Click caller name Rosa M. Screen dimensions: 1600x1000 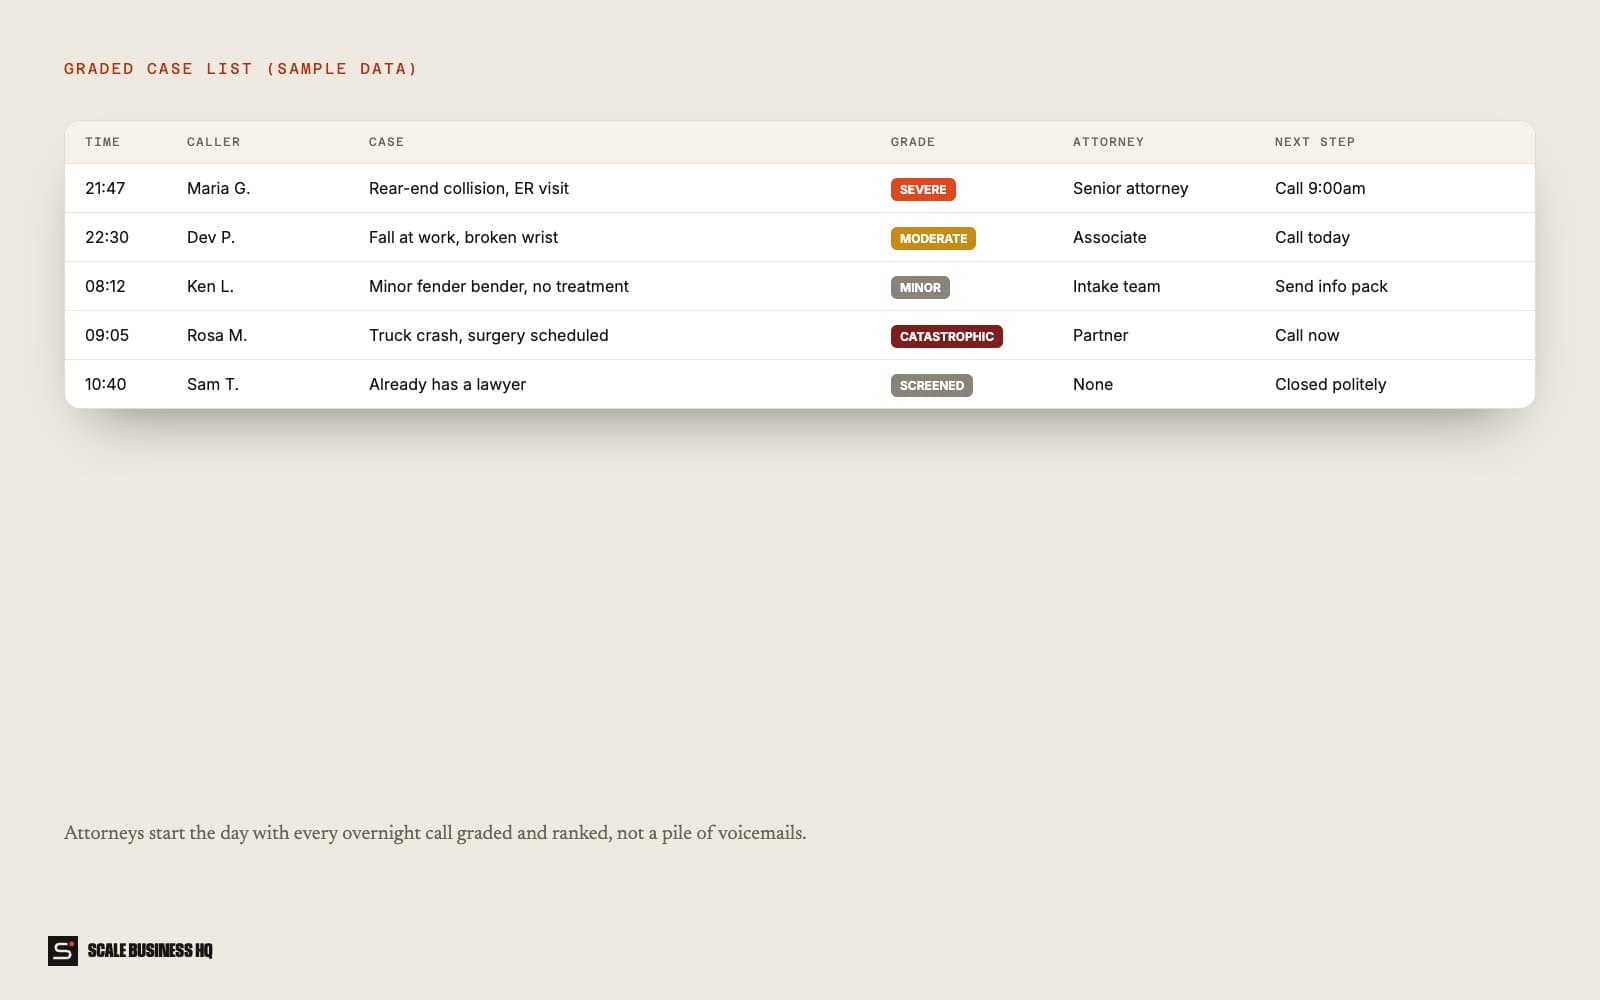[x=217, y=335]
